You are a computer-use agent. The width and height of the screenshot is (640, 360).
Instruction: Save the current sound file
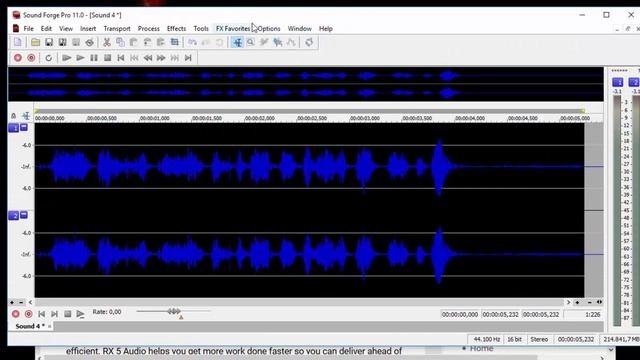tap(49, 42)
